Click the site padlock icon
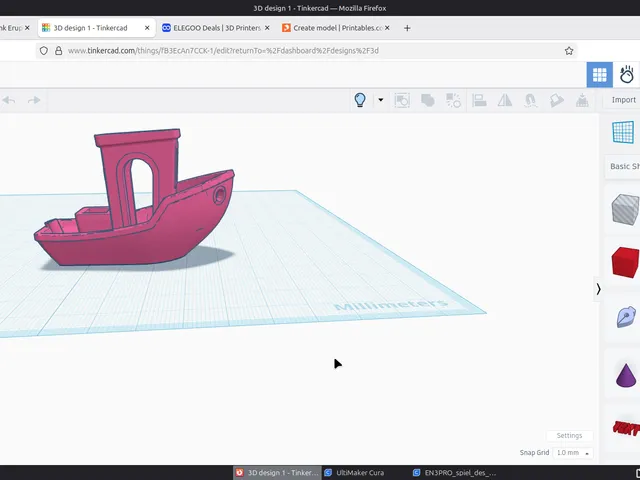 (58, 51)
